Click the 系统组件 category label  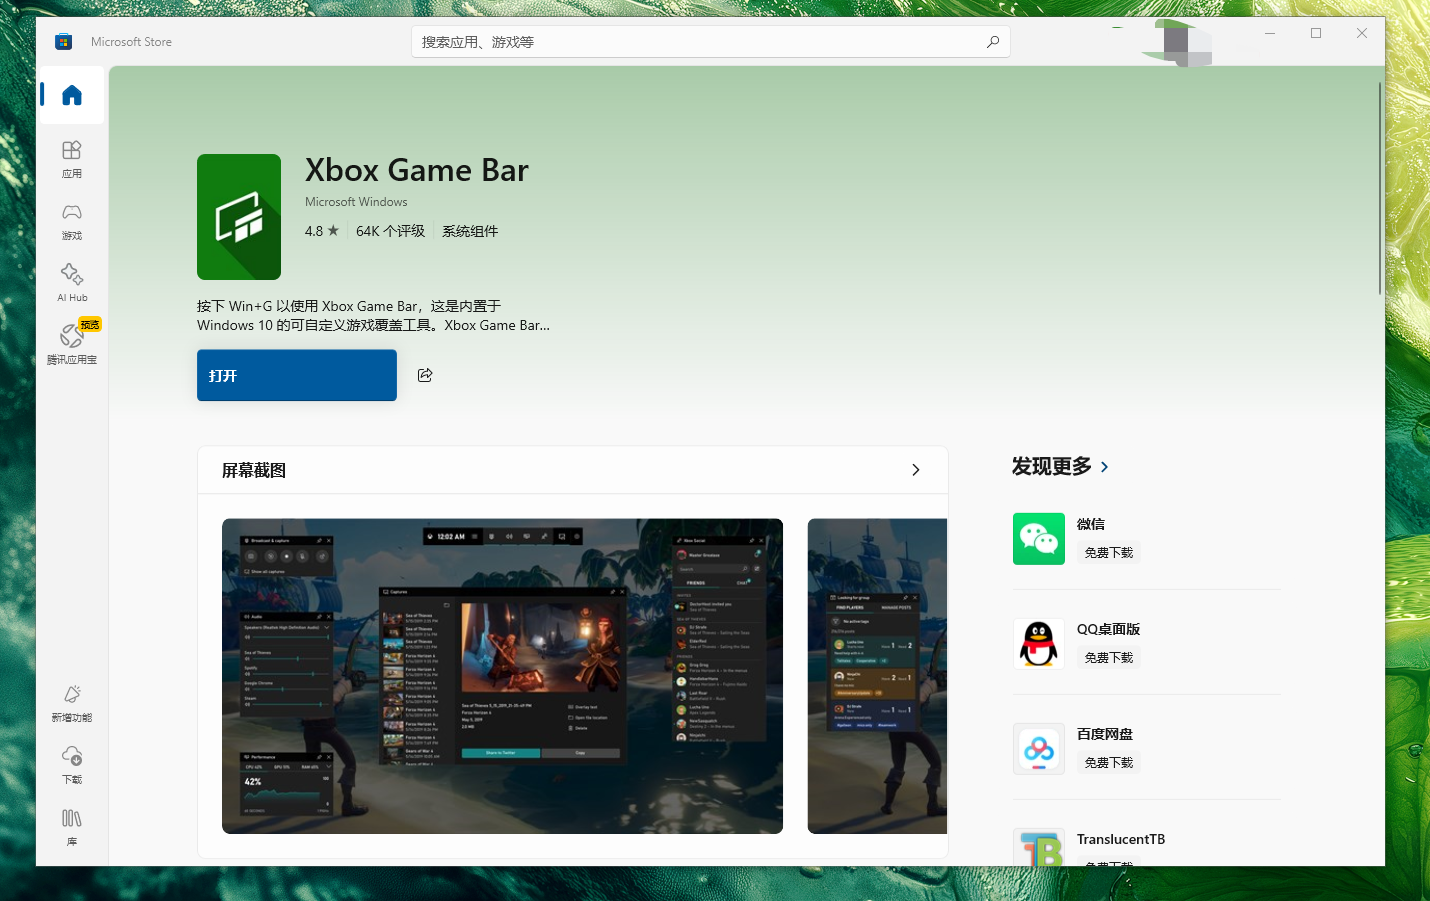[470, 231]
